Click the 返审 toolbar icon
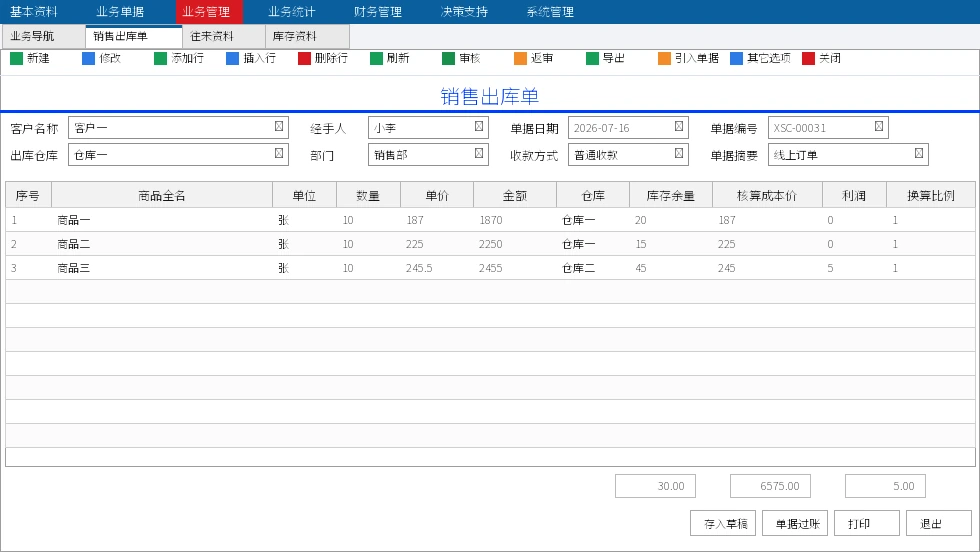This screenshot has width=980, height=552. tap(520, 58)
